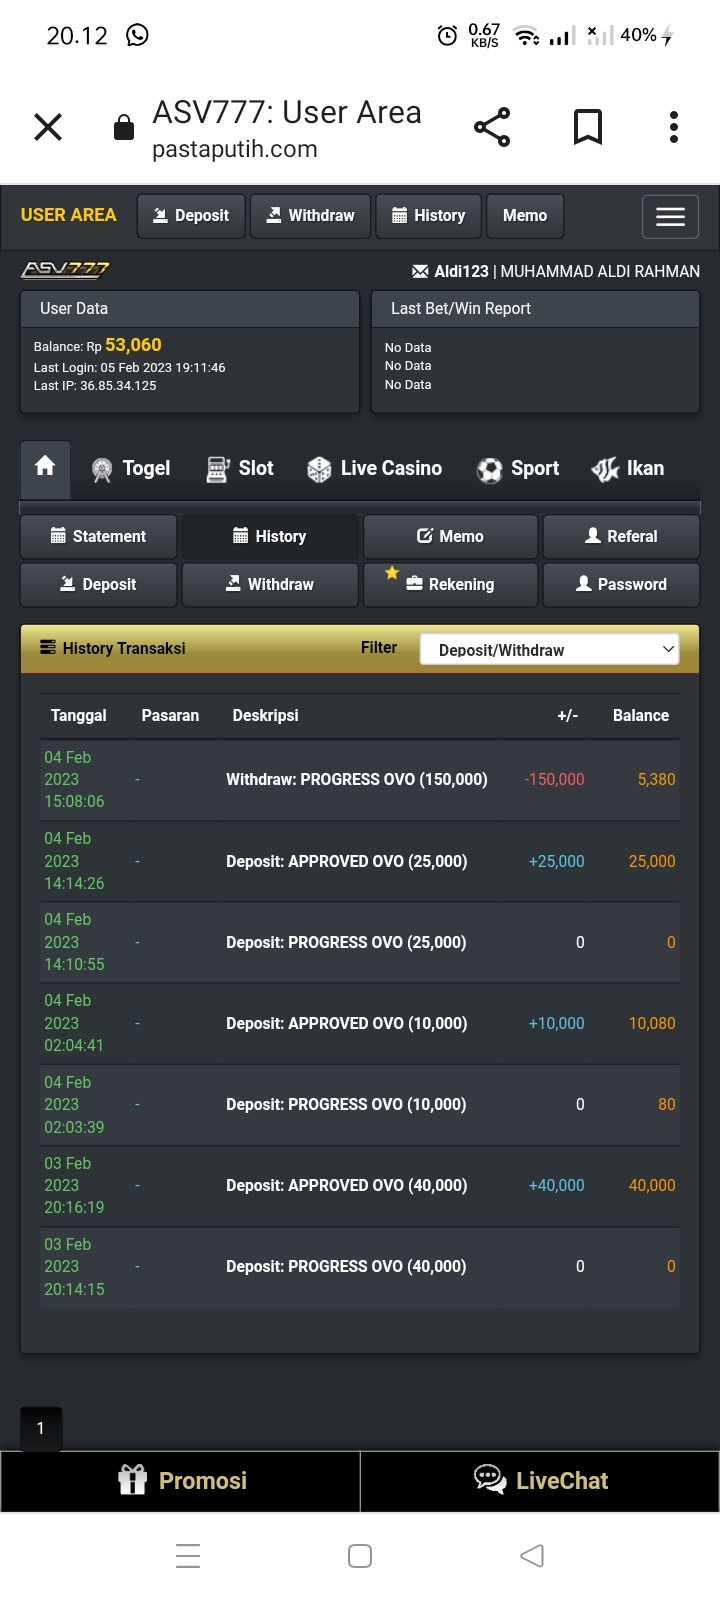Open the three-dot browser menu

tap(673, 127)
